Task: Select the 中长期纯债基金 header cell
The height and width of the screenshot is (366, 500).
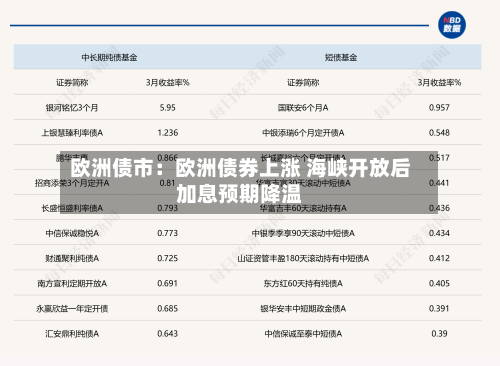Action: coord(109,57)
